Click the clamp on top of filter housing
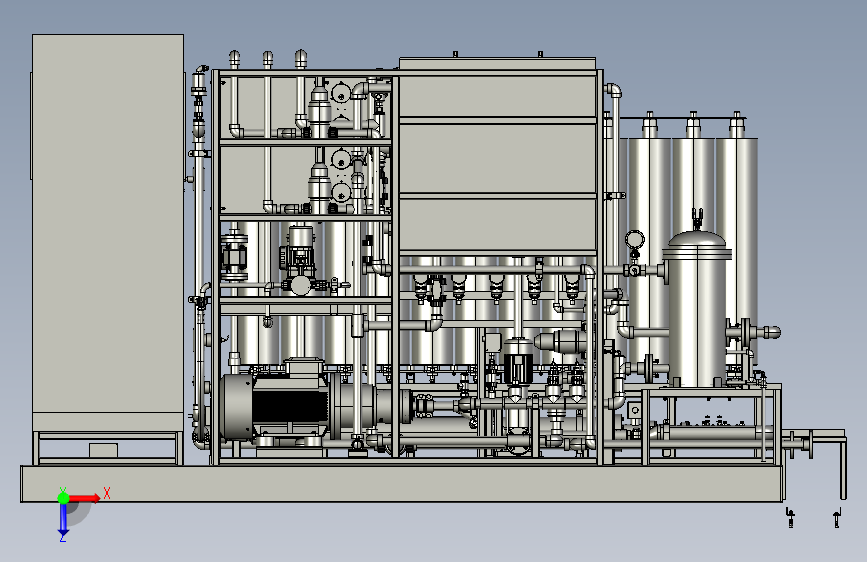 tap(697, 219)
